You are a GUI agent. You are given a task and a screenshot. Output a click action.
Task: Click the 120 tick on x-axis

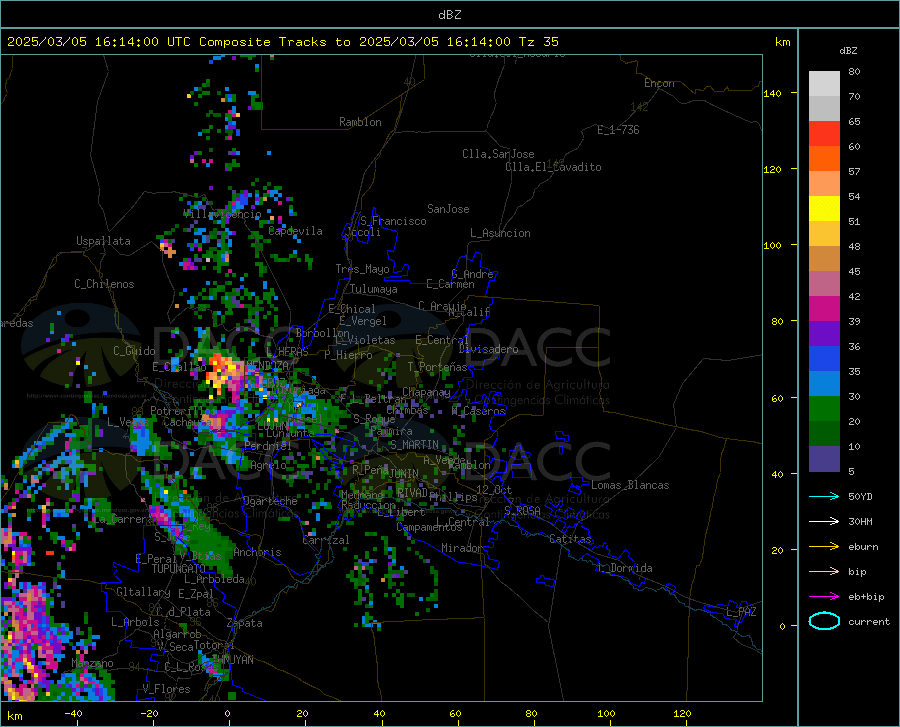point(682,713)
